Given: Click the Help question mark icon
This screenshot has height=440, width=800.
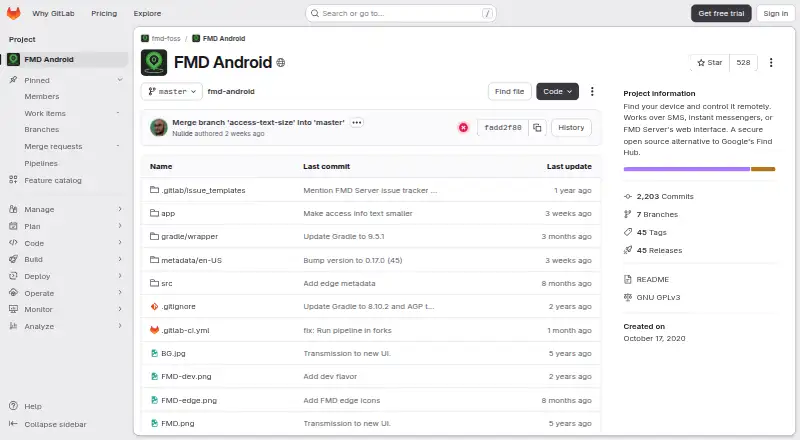Looking at the screenshot, I should coord(13,406).
